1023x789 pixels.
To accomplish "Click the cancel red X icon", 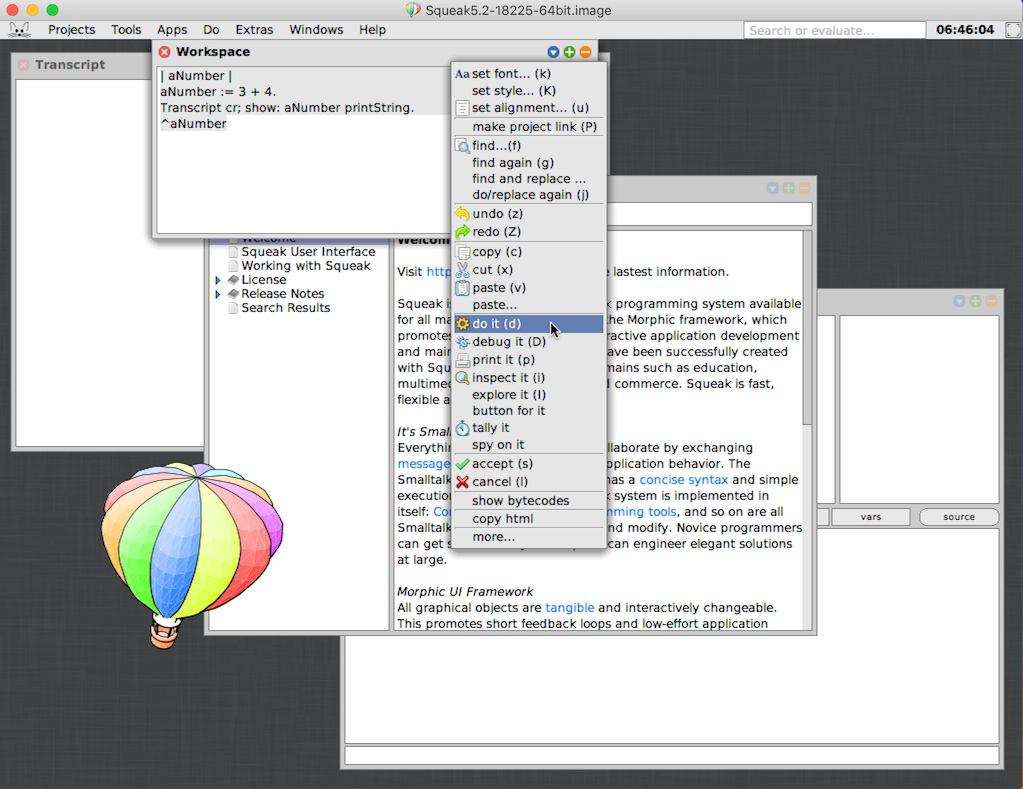I will tap(462, 482).
